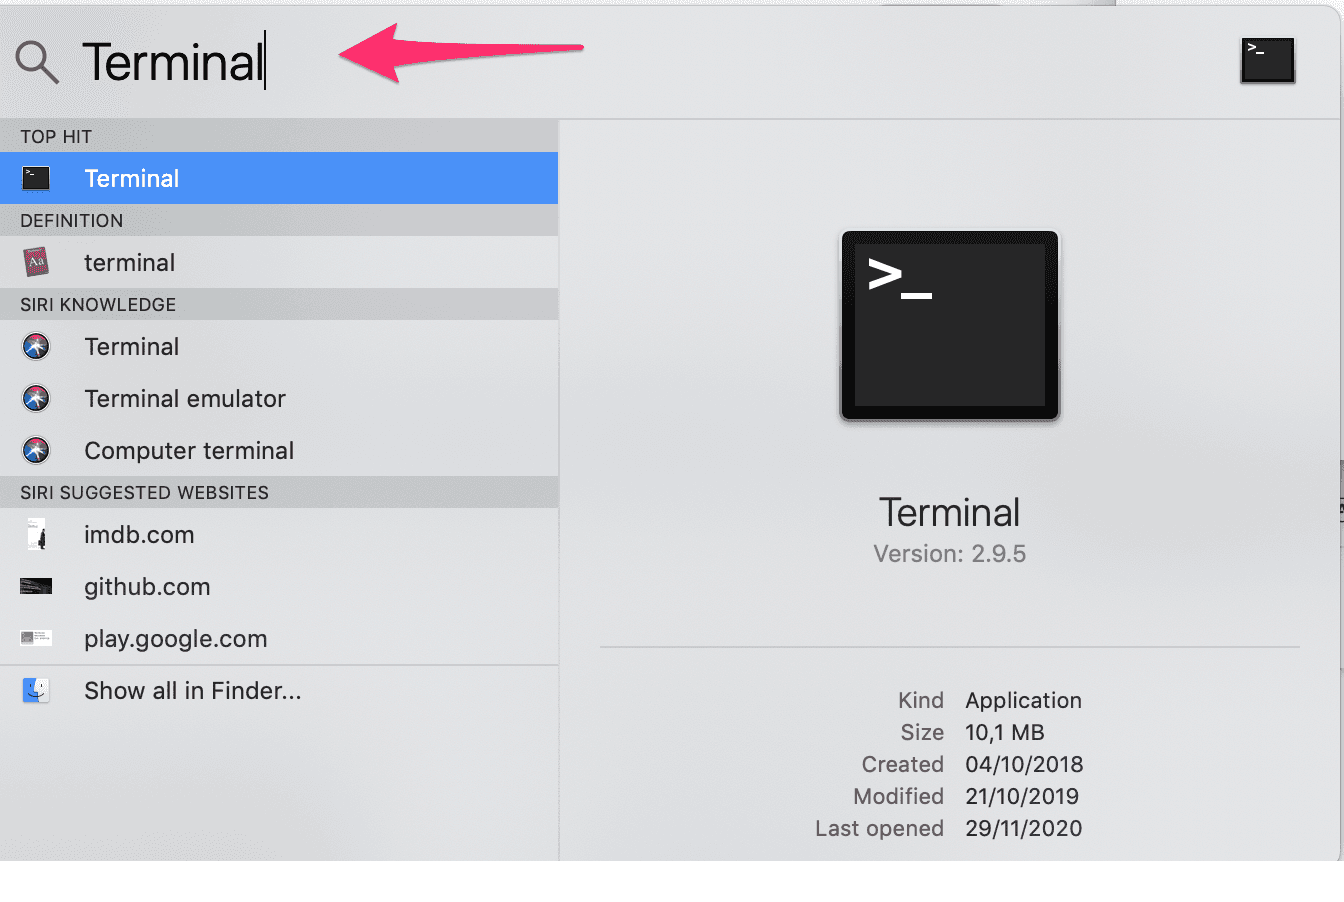Open the Terminal emulator Siri Knowledge result
The image size is (1344, 902).
185,399
